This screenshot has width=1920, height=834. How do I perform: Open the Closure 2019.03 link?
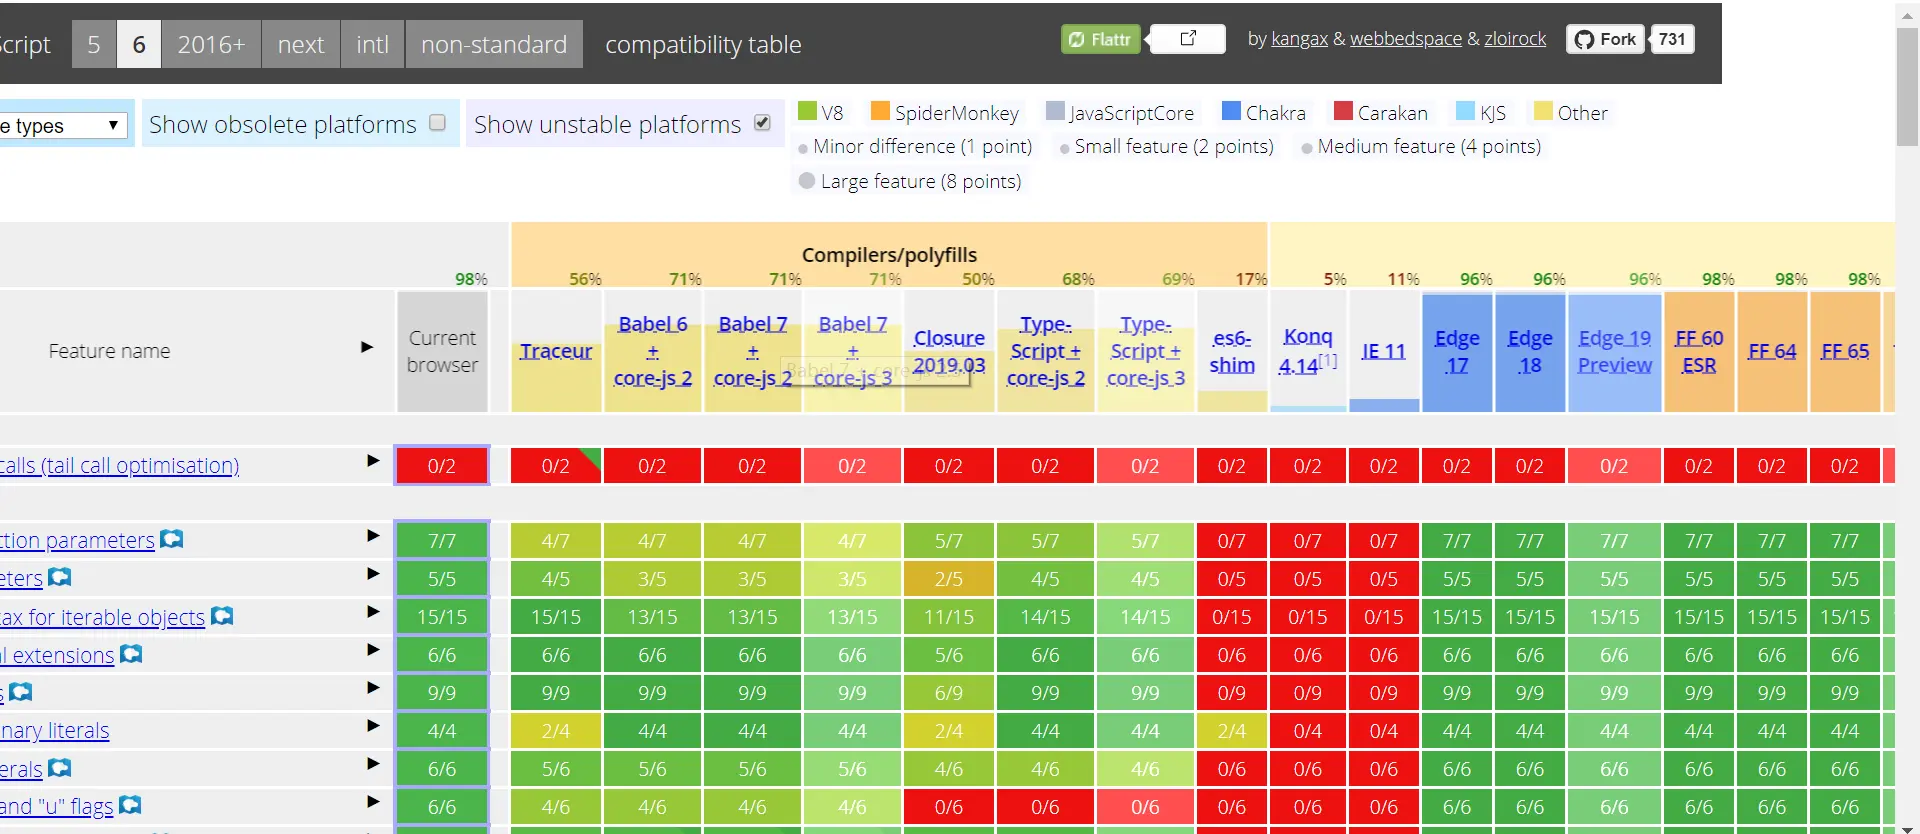[x=949, y=352]
